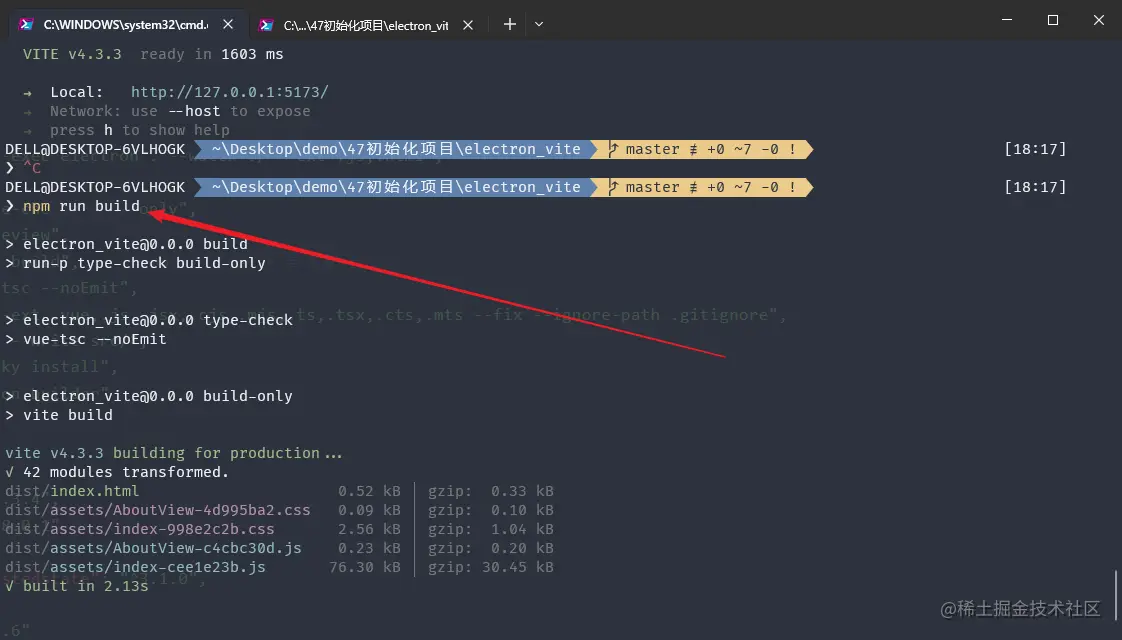Click the 'vite build' command line
1122x640 pixels.
pos(67,414)
